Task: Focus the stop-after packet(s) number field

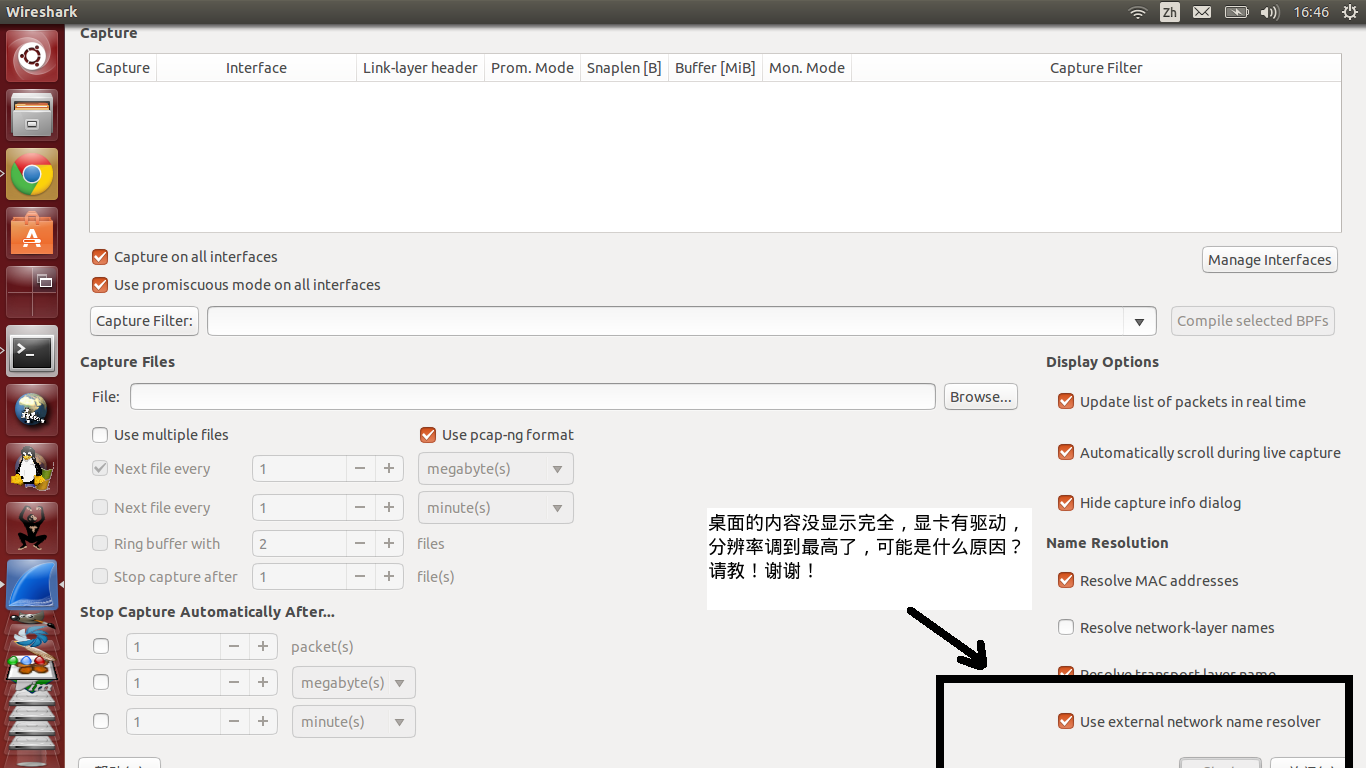Action: (174, 647)
